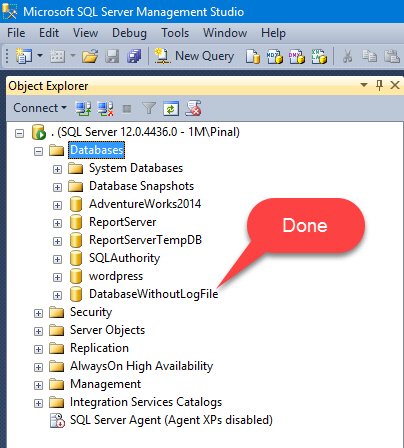Expand the Server Objects folder
This screenshot has height=448, width=404.
coord(38,332)
